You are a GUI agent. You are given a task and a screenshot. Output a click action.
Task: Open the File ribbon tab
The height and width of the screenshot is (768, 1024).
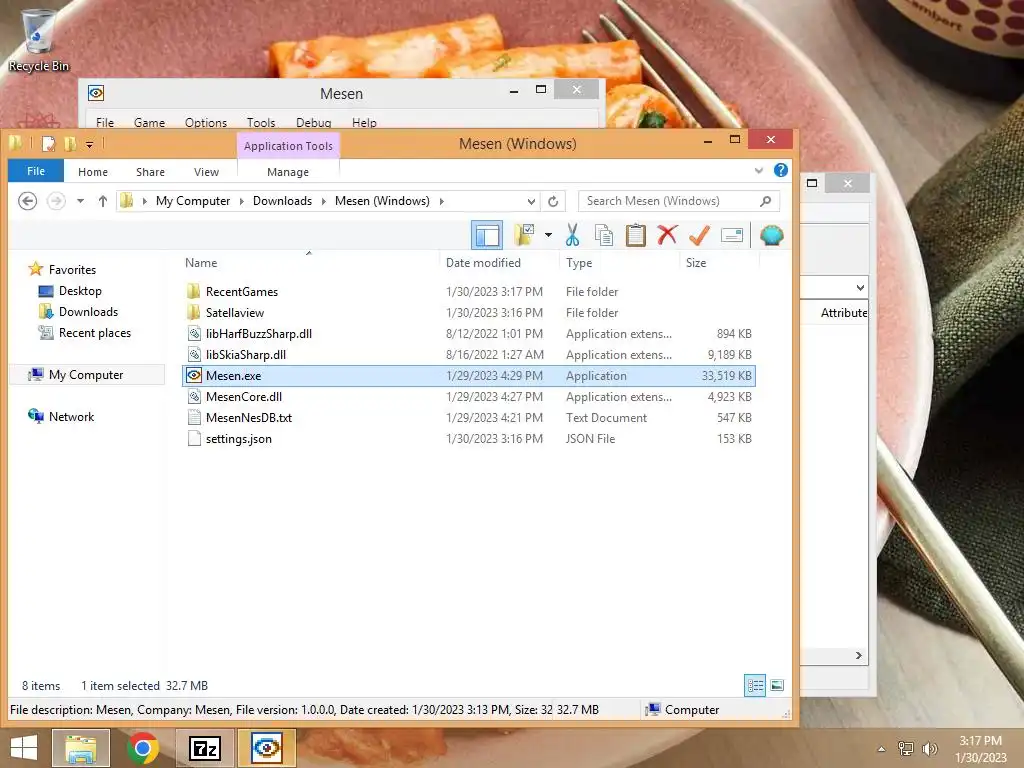coord(36,171)
